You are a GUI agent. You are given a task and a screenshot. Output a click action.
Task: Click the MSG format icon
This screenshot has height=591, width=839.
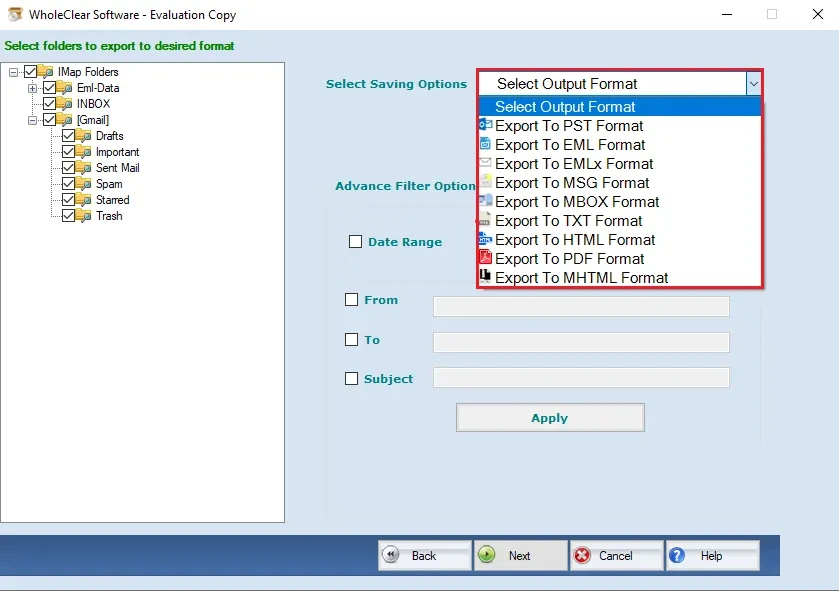pyautogui.click(x=484, y=182)
